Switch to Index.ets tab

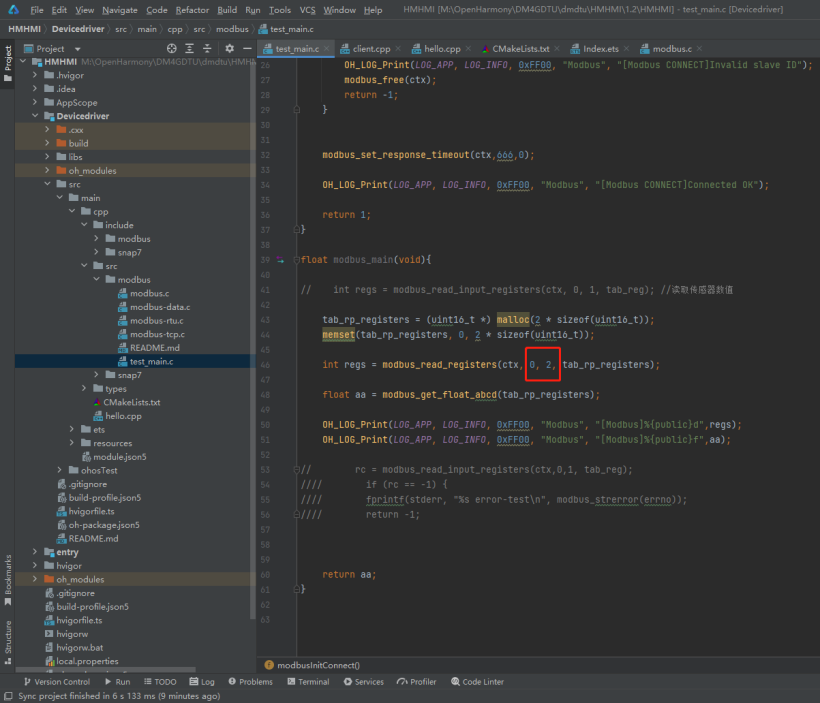point(600,49)
